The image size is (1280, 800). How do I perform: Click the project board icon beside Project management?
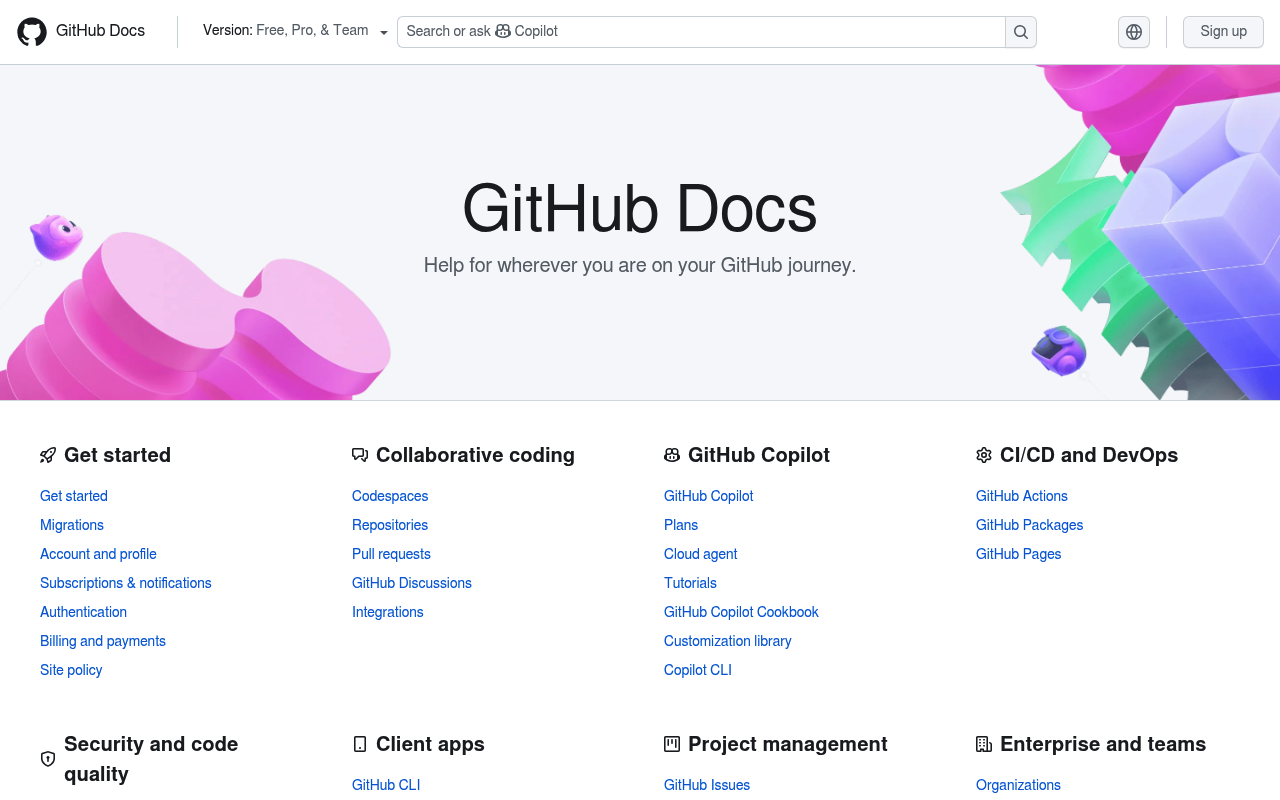[672, 744]
